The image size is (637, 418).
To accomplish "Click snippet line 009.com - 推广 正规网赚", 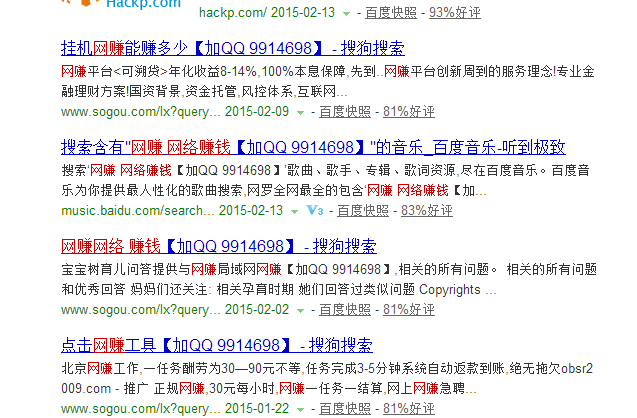I will [x=269, y=388].
